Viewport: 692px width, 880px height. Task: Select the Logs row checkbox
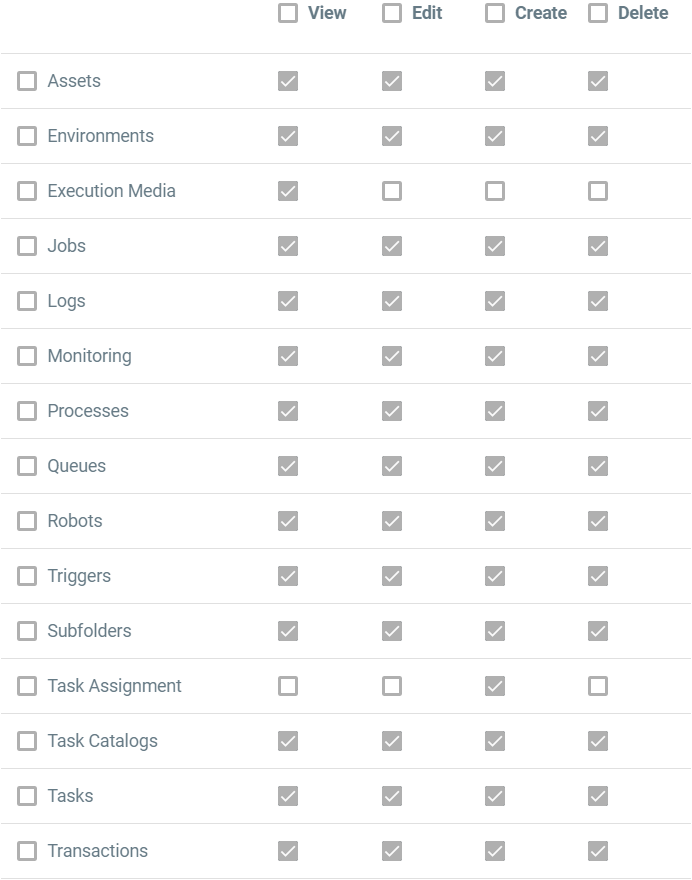tap(27, 301)
